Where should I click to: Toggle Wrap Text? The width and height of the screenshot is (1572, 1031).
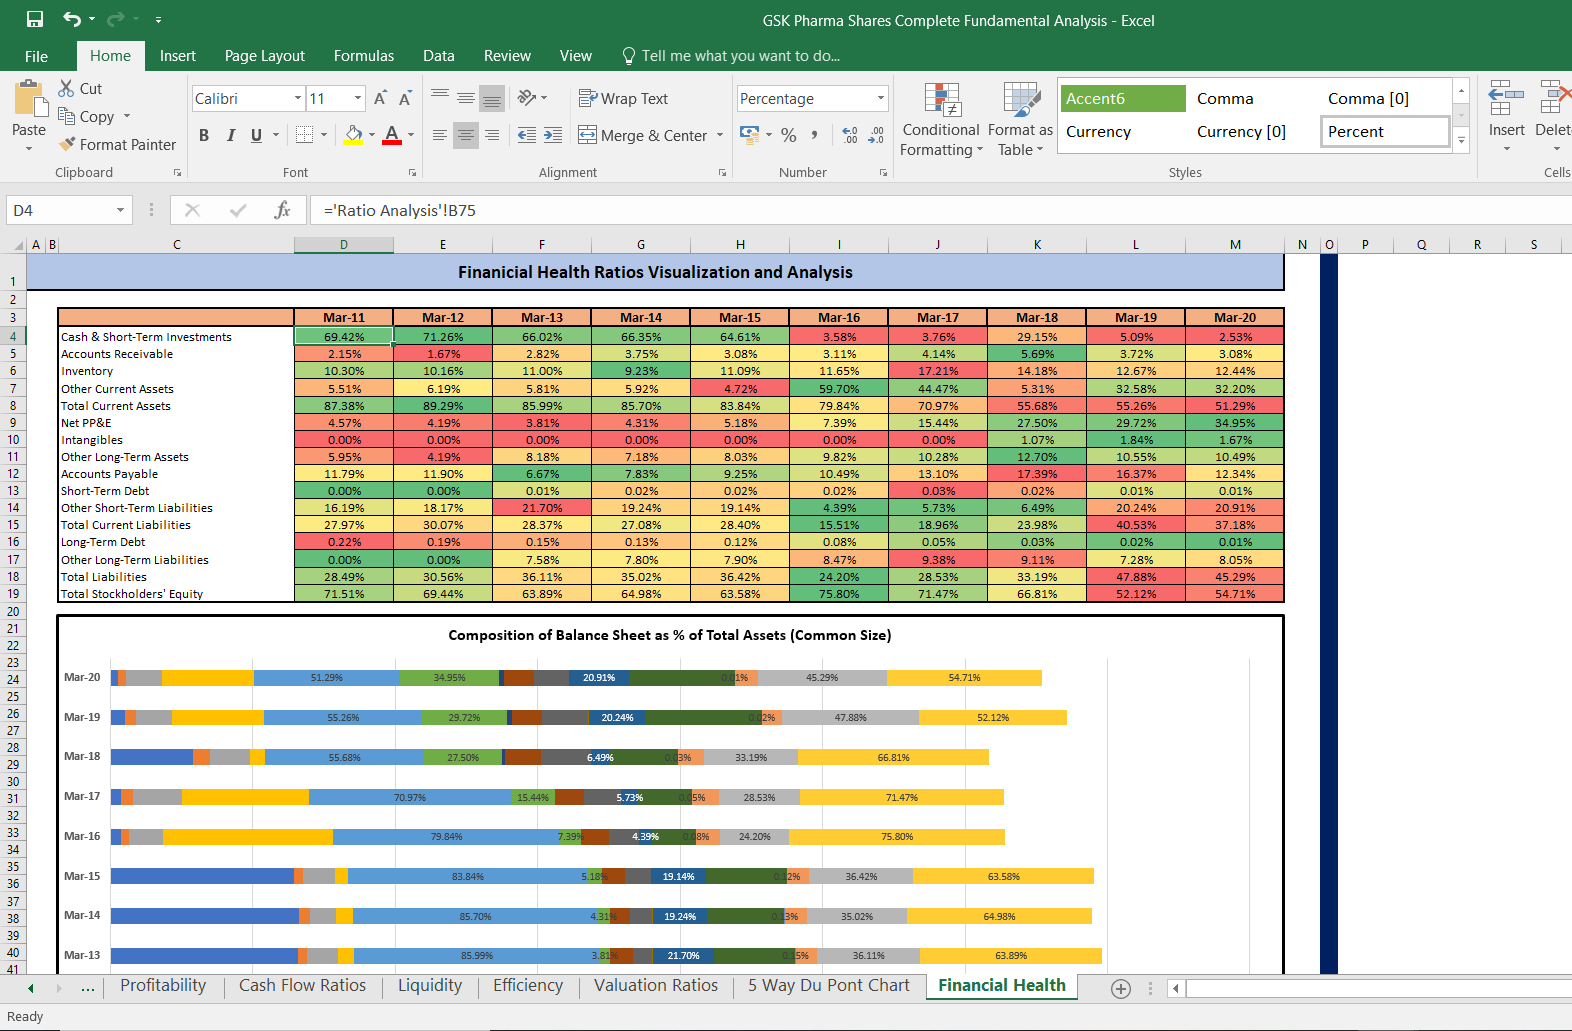point(623,98)
